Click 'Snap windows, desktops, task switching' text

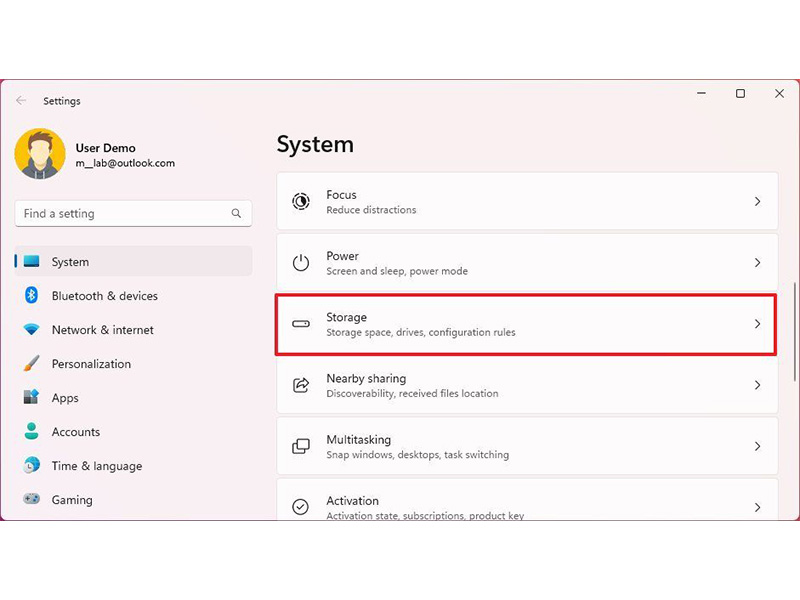pyautogui.click(x=417, y=455)
